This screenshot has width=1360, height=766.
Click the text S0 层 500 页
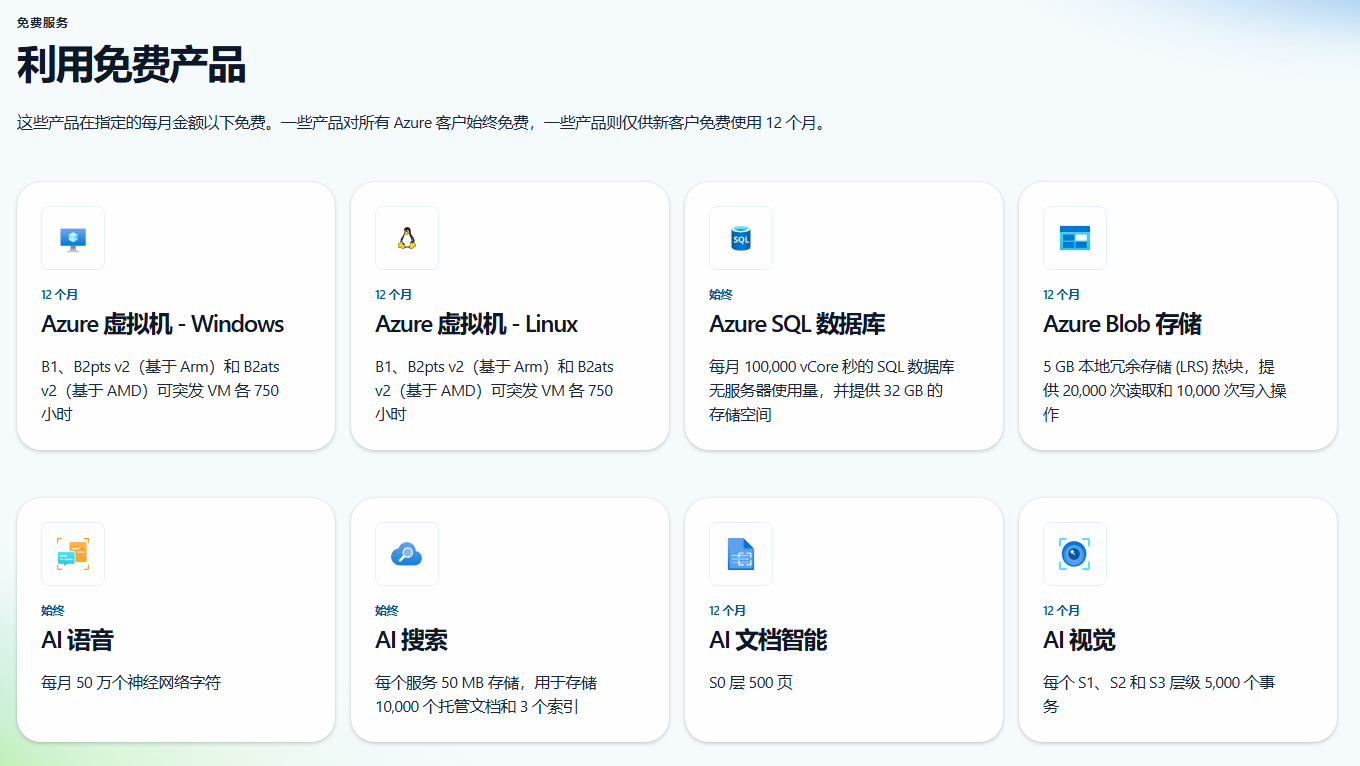[x=751, y=683]
